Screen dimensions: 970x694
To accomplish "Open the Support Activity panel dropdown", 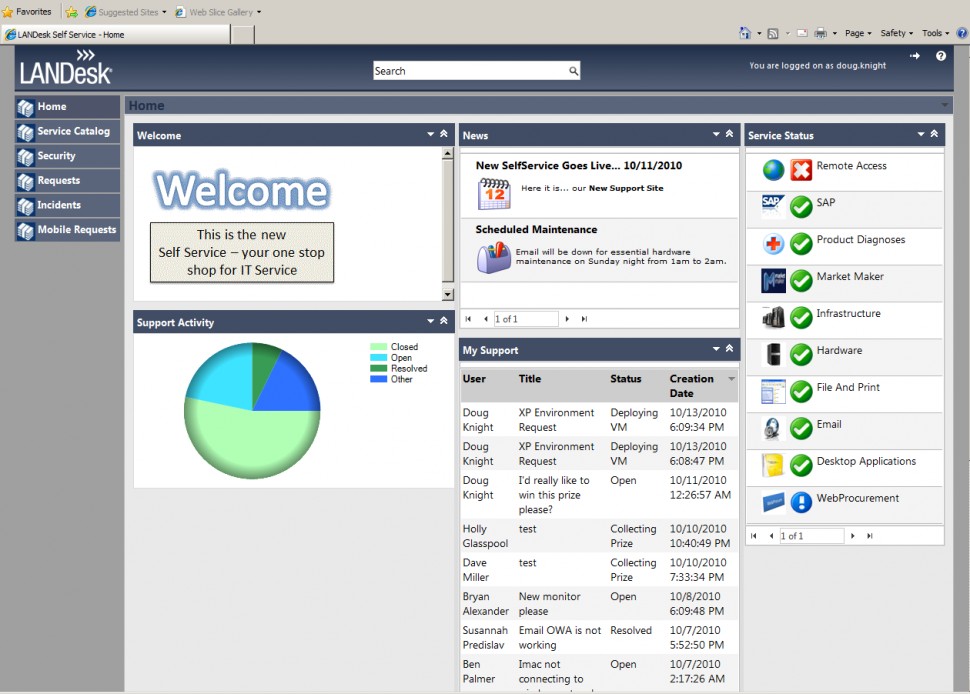I will pyautogui.click(x=431, y=321).
